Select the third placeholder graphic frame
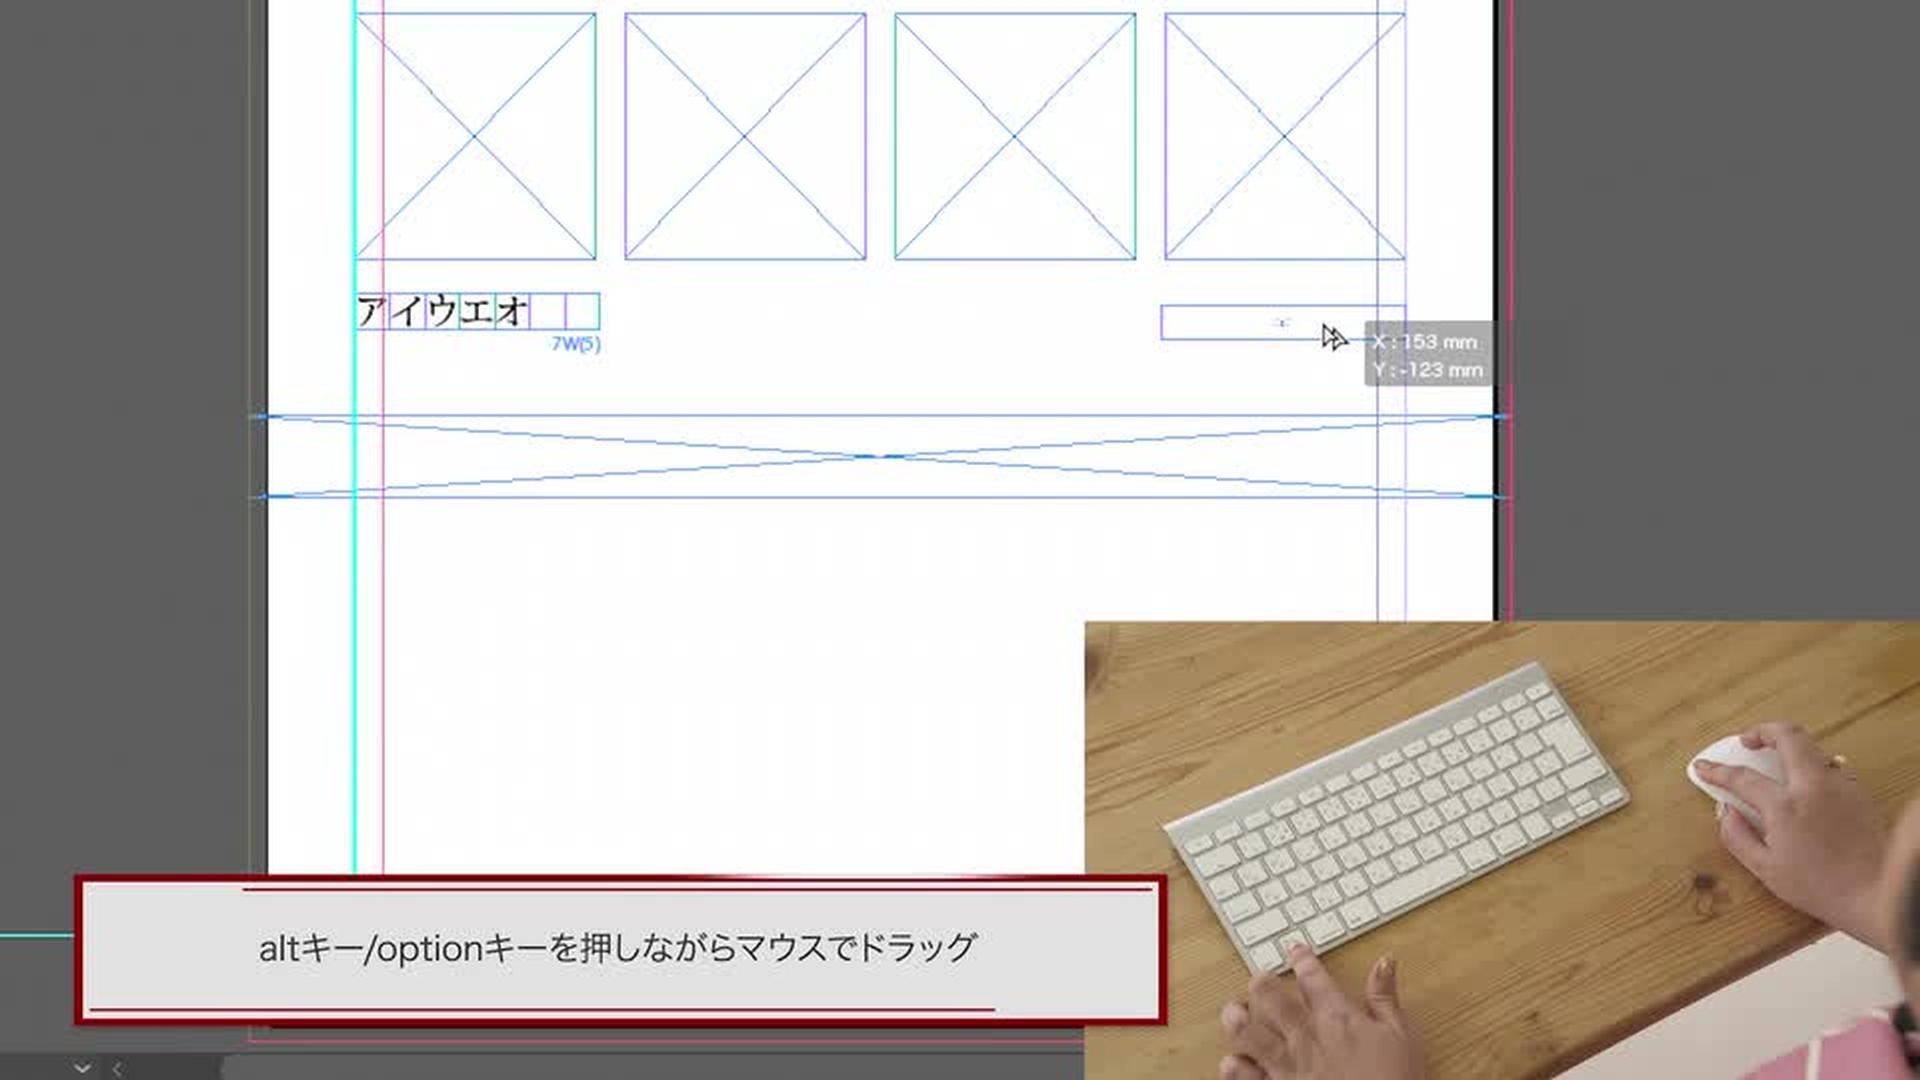Viewport: 1920px width, 1080px height. (1015, 136)
